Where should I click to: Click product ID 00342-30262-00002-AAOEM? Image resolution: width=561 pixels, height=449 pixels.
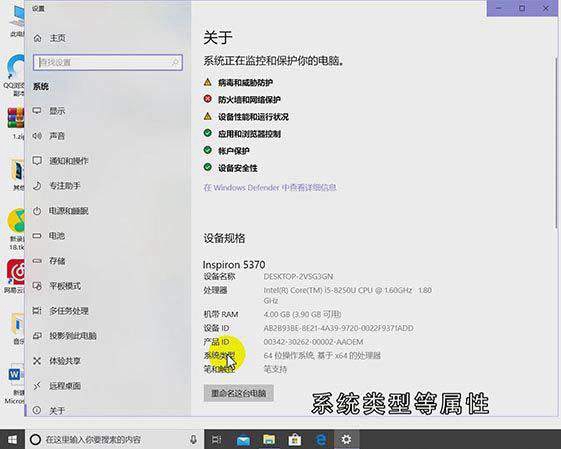[313, 342]
